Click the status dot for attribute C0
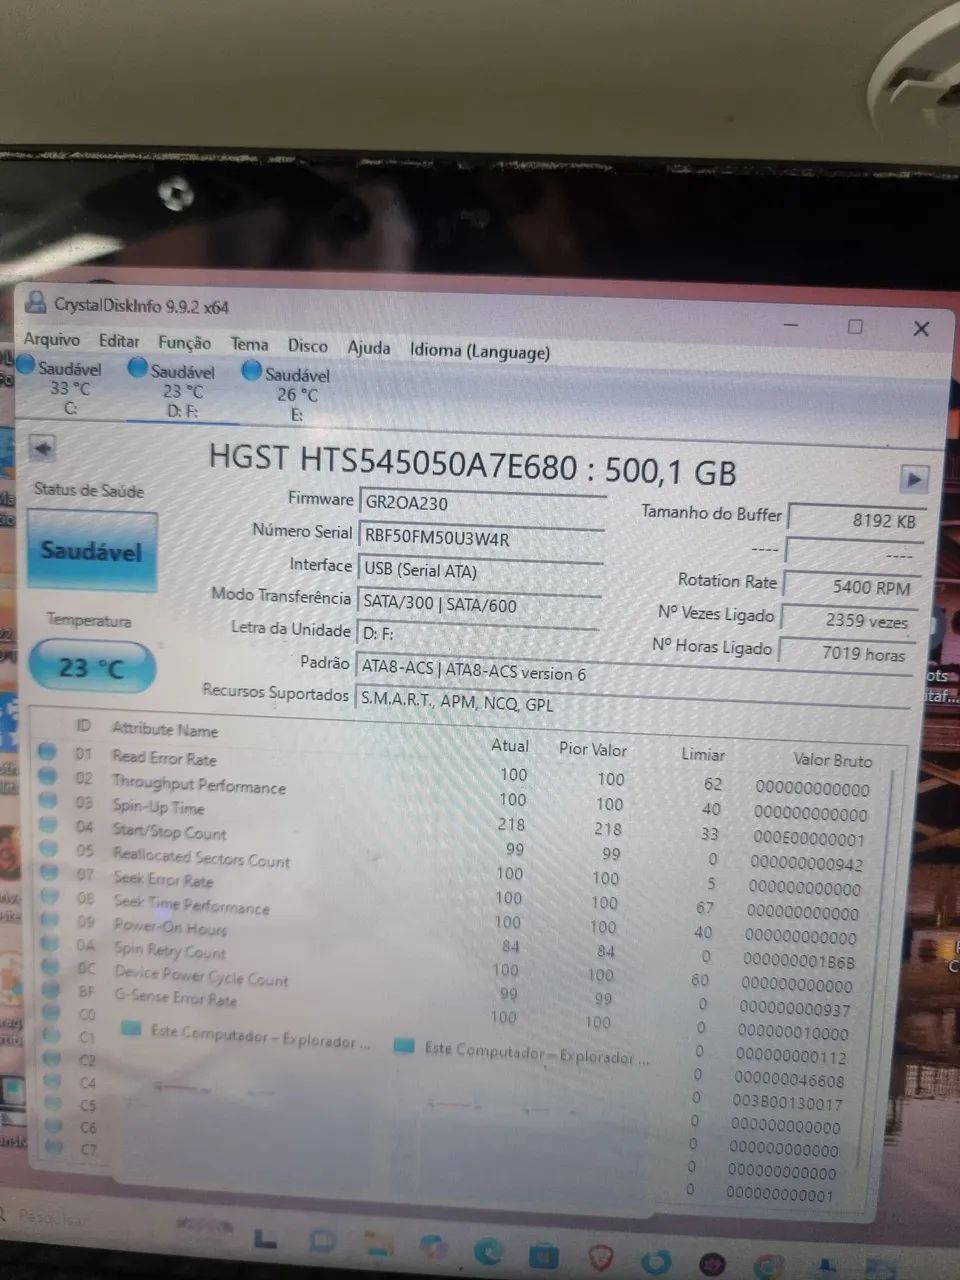960x1280 pixels. coord(50,1013)
